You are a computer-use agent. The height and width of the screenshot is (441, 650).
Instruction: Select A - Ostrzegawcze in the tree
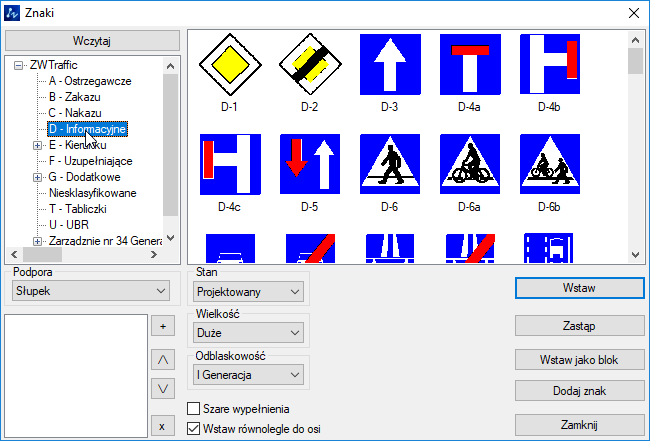[x=90, y=81]
